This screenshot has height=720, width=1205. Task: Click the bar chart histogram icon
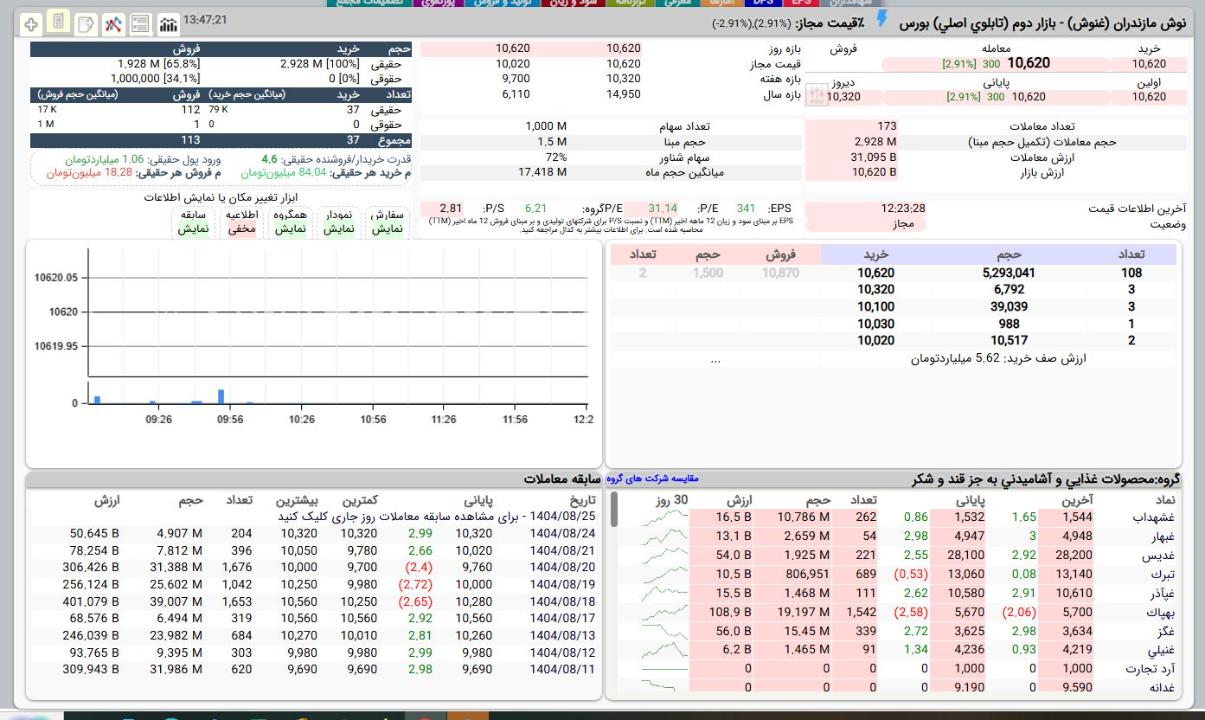[168, 22]
